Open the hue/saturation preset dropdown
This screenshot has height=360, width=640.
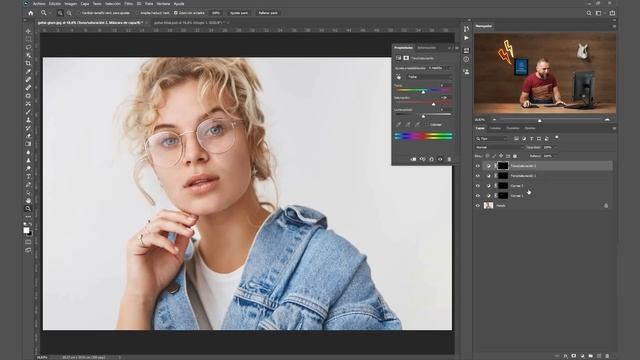coord(440,68)
